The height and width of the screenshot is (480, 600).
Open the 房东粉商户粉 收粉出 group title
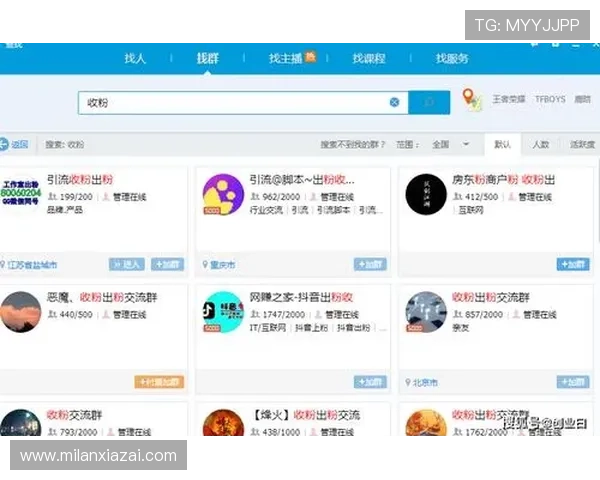(x=504, y=180)
